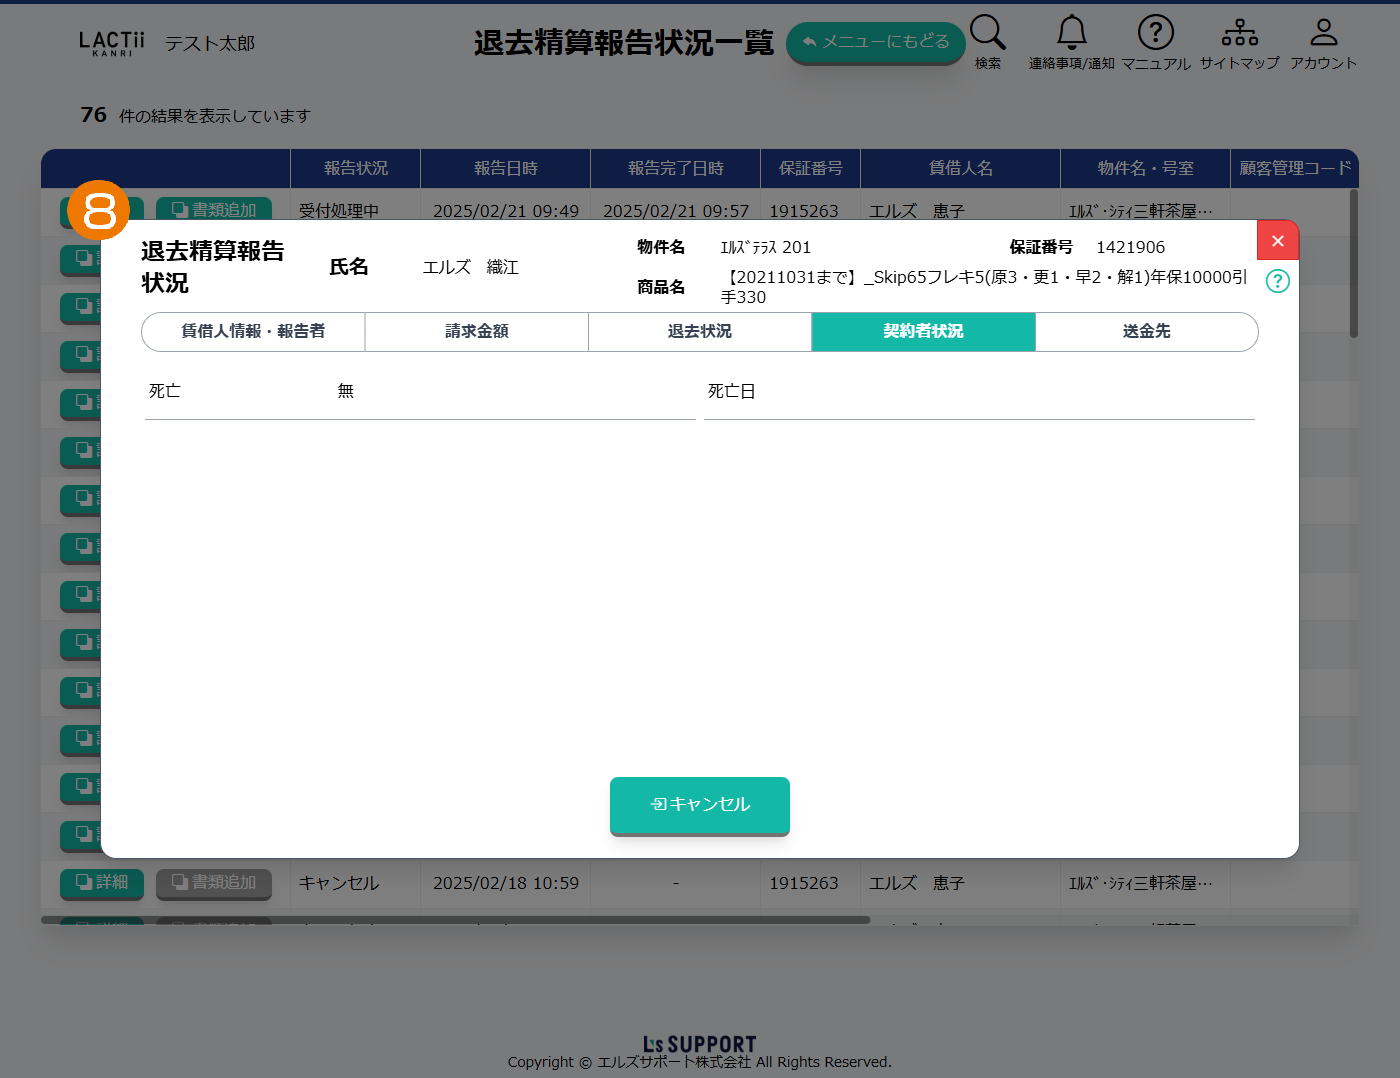Open the sitemap icon
Screen dimensions: 1400x1078
pyautogui.click(x=1239, y=33)
